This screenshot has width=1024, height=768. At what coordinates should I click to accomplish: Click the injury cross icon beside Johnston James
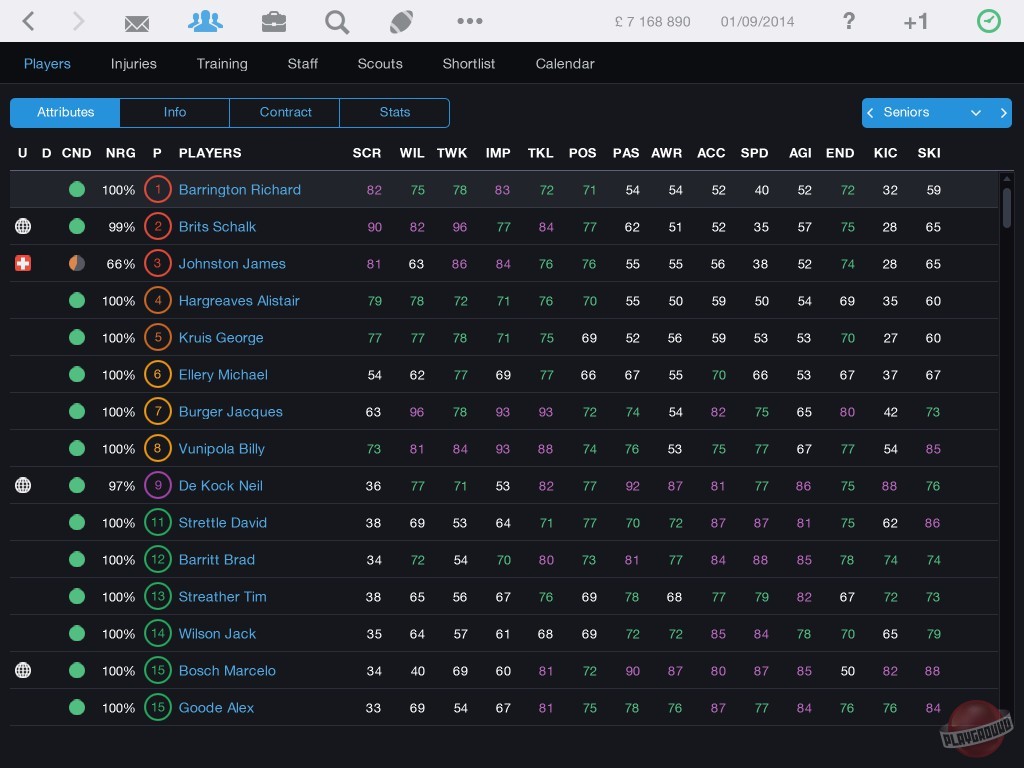click(23, 264)
